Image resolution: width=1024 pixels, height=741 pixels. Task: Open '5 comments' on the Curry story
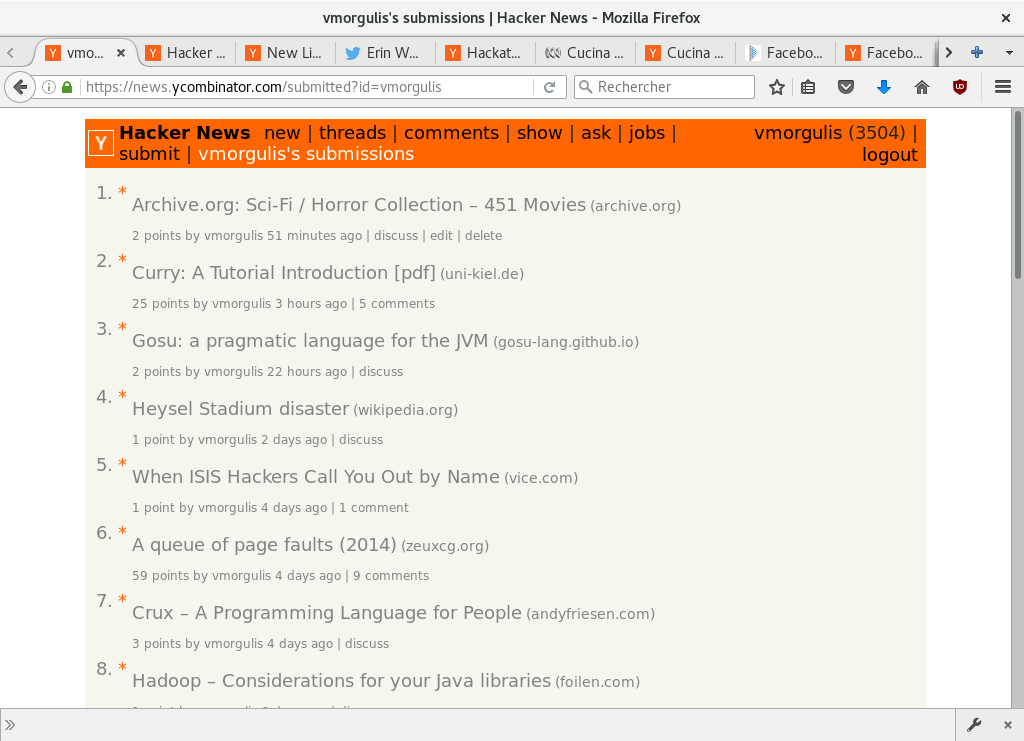396,304
